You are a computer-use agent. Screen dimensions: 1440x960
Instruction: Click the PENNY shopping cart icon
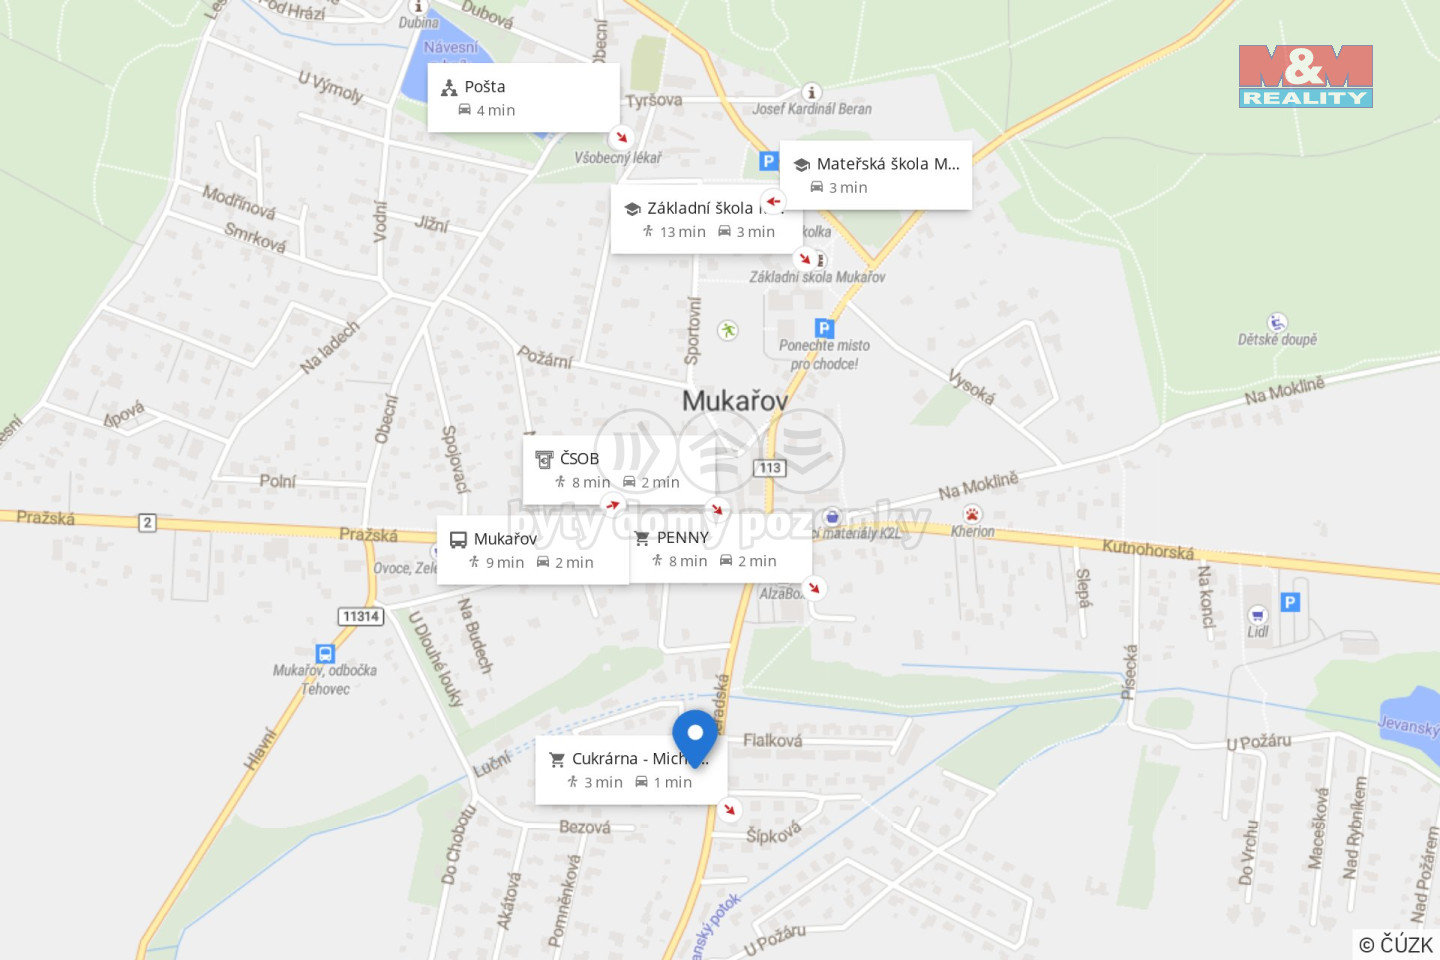tap(642, 539)
